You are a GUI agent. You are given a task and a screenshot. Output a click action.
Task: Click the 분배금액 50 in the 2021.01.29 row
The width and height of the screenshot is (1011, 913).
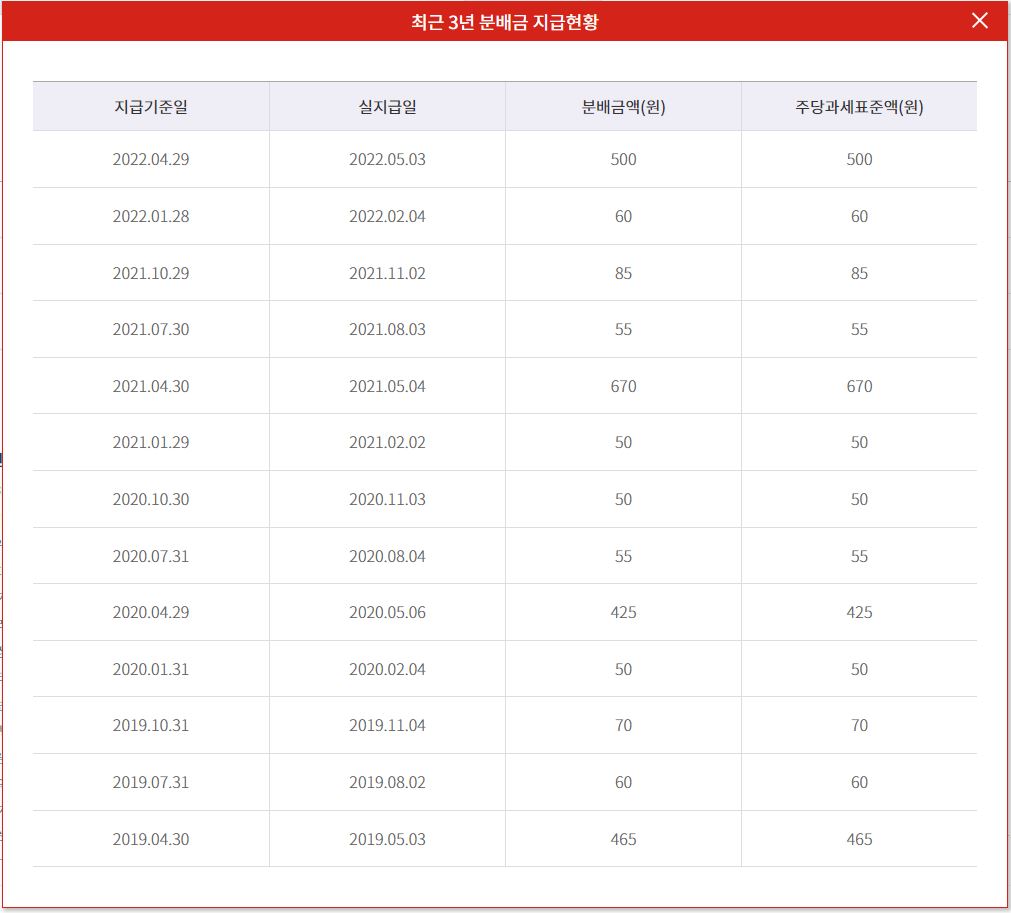(623, 442)
